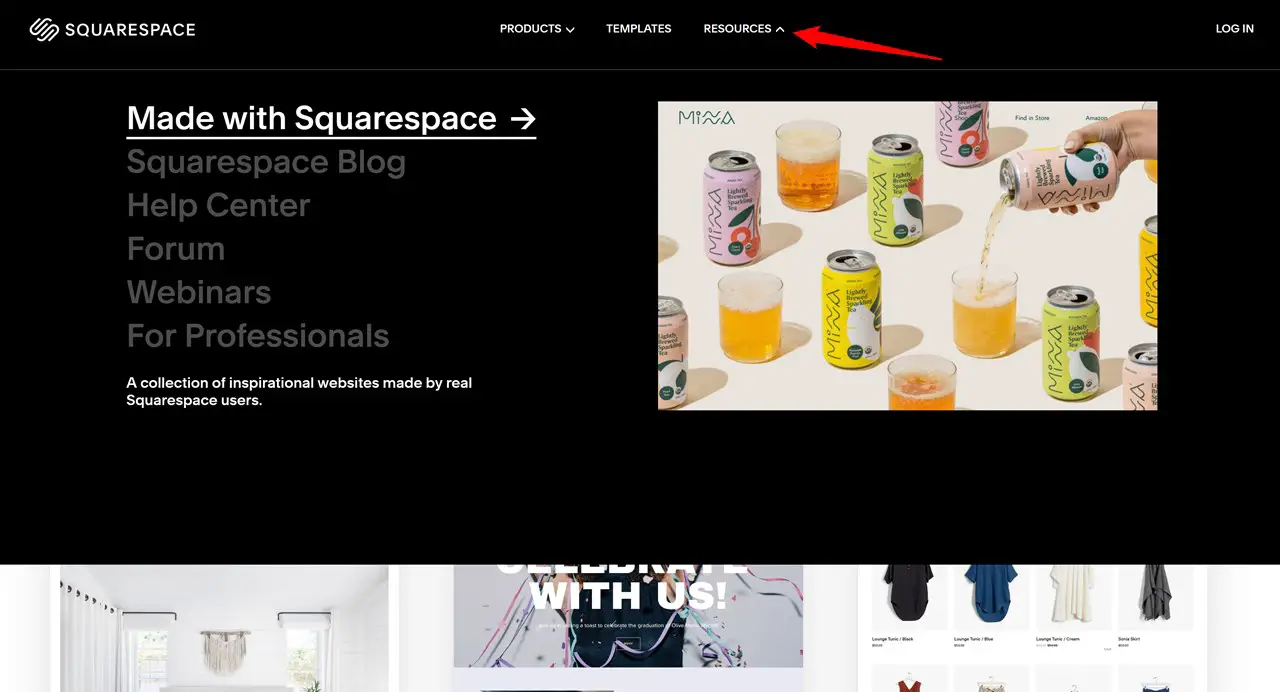Select Webinars in Resources menu
This screenshot has height=692, width=1280.
[199, 292]
